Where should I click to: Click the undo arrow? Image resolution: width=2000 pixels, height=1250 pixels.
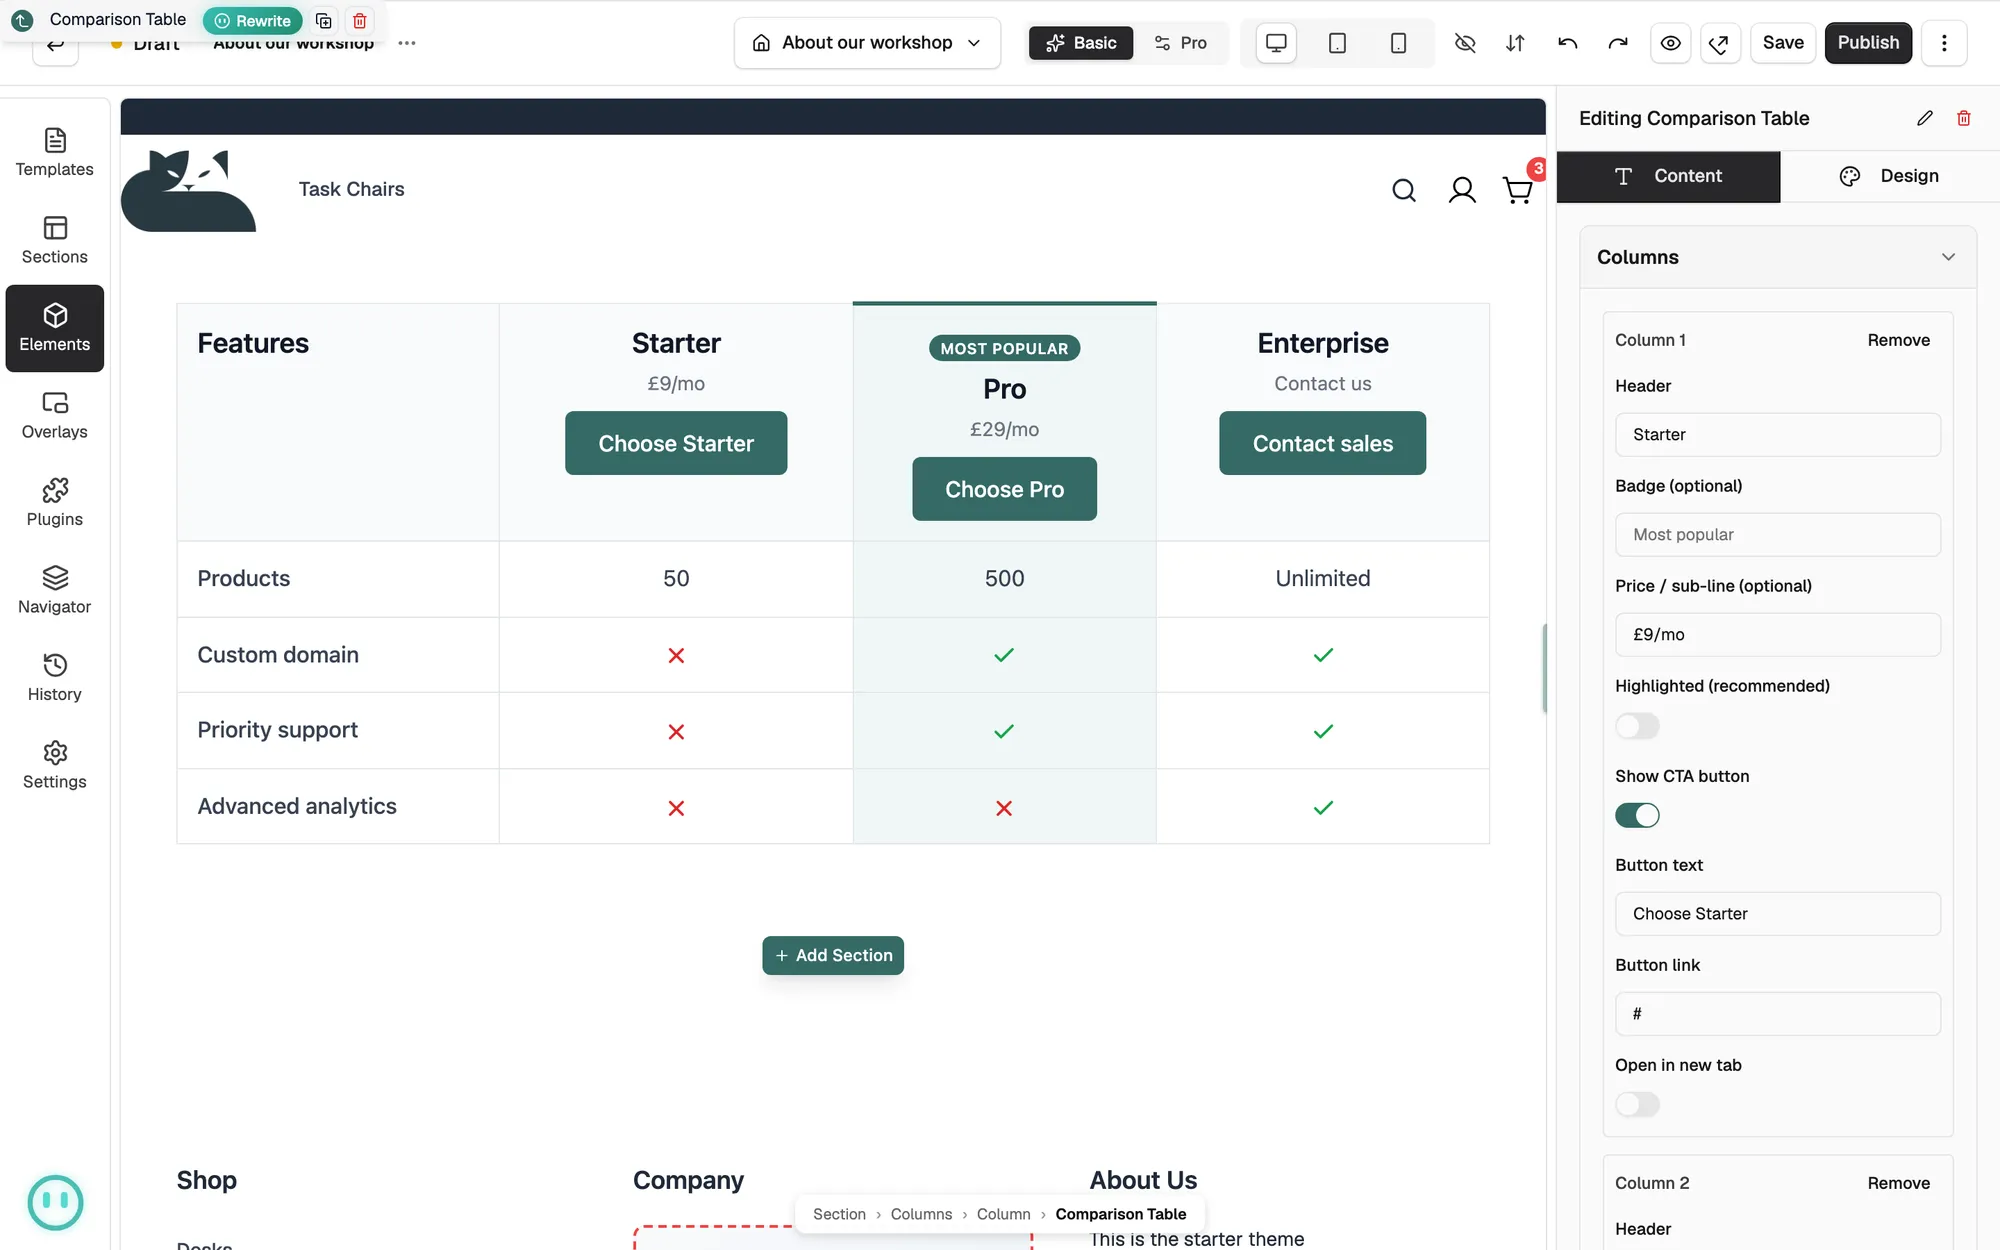click(x=1567, y=43)
